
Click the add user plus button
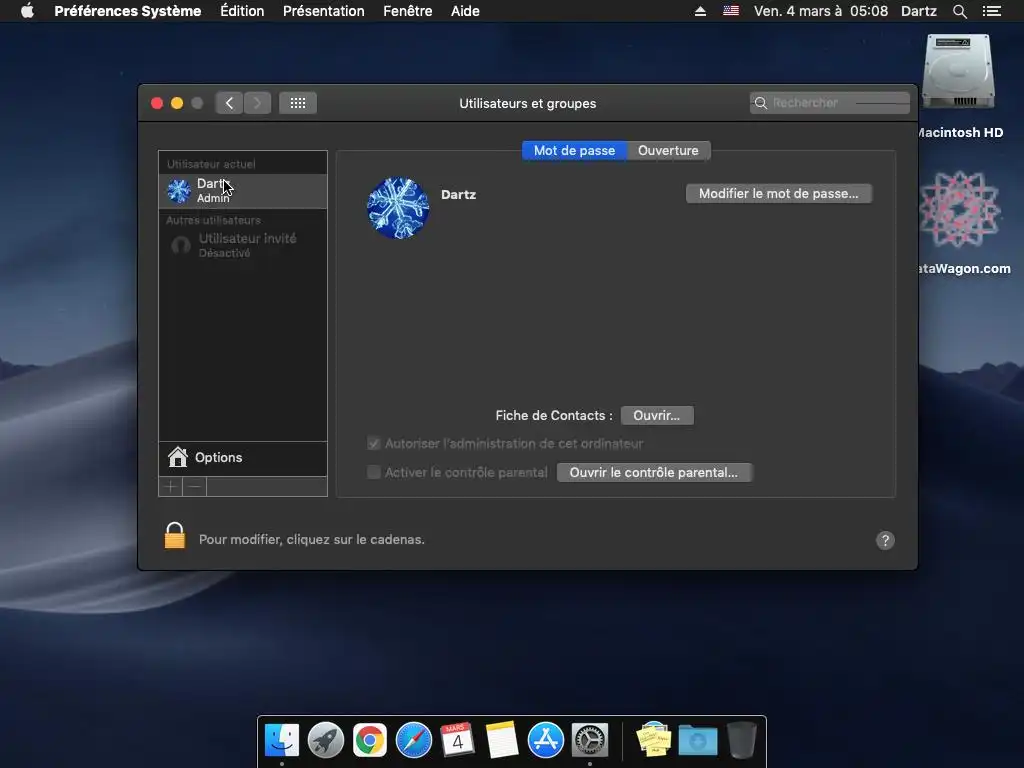click(x=171, y=487)
